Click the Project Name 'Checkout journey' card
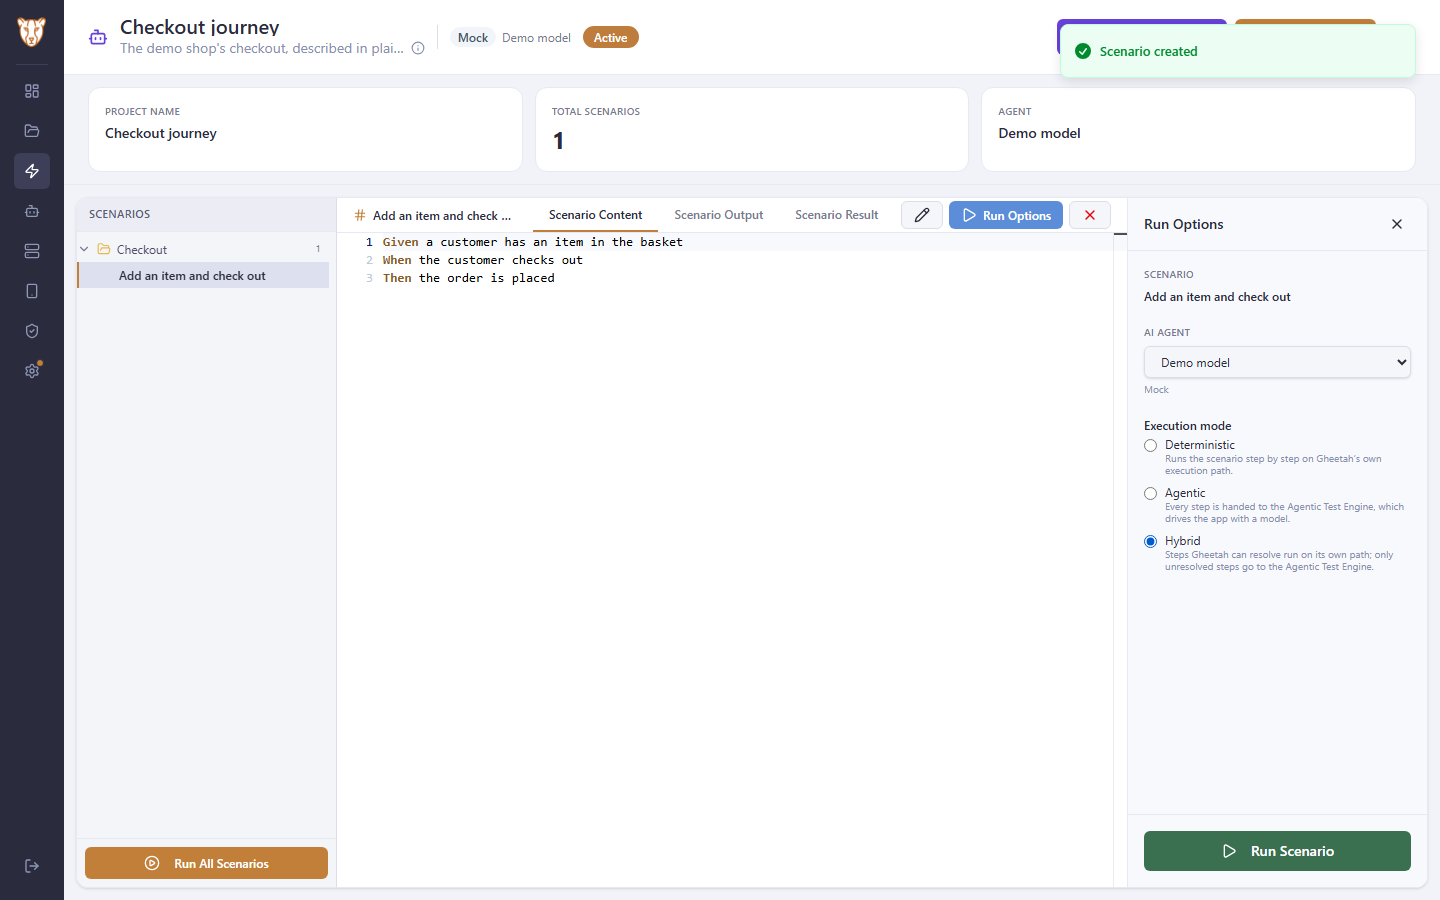The height and width of the screenshot is (900, 1440). point(305,130)
